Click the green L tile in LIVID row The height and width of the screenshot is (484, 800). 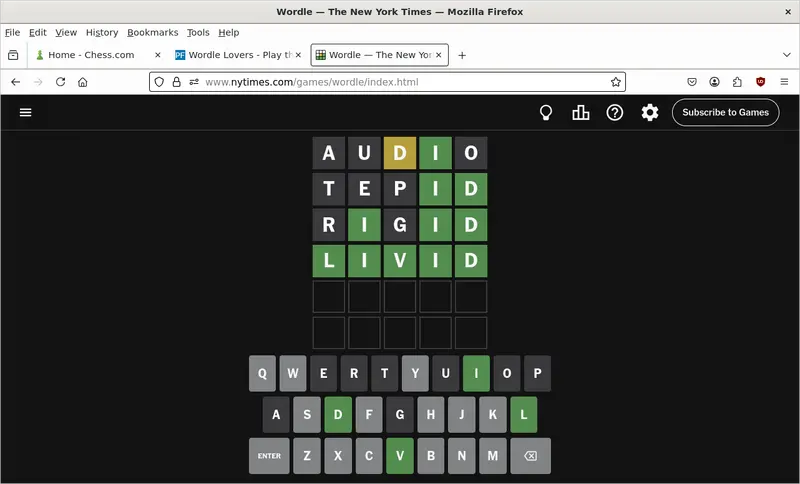click(329, 261)
